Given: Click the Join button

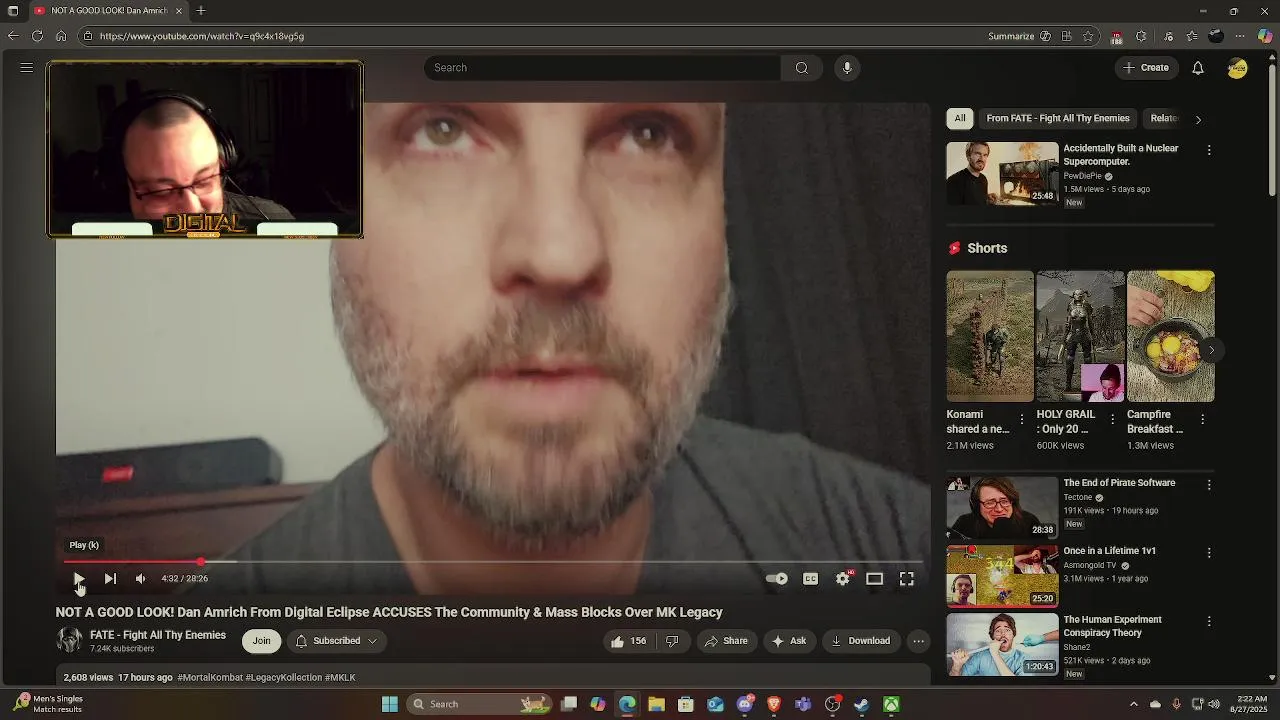Looking at the screenshot, I should click(261, 641).
